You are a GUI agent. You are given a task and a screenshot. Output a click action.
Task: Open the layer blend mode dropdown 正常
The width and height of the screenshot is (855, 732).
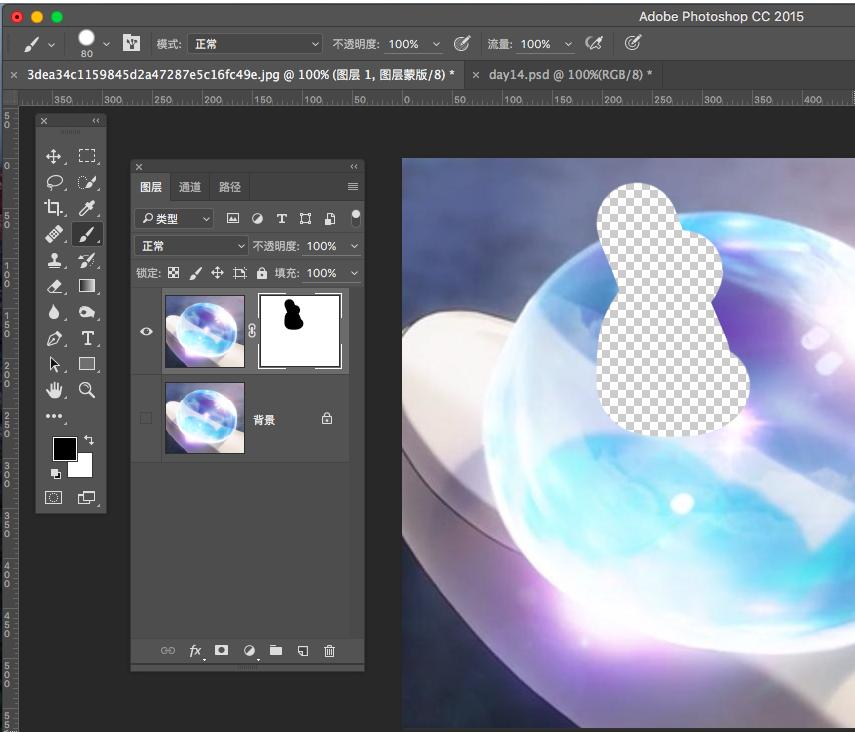click(191, 246)
